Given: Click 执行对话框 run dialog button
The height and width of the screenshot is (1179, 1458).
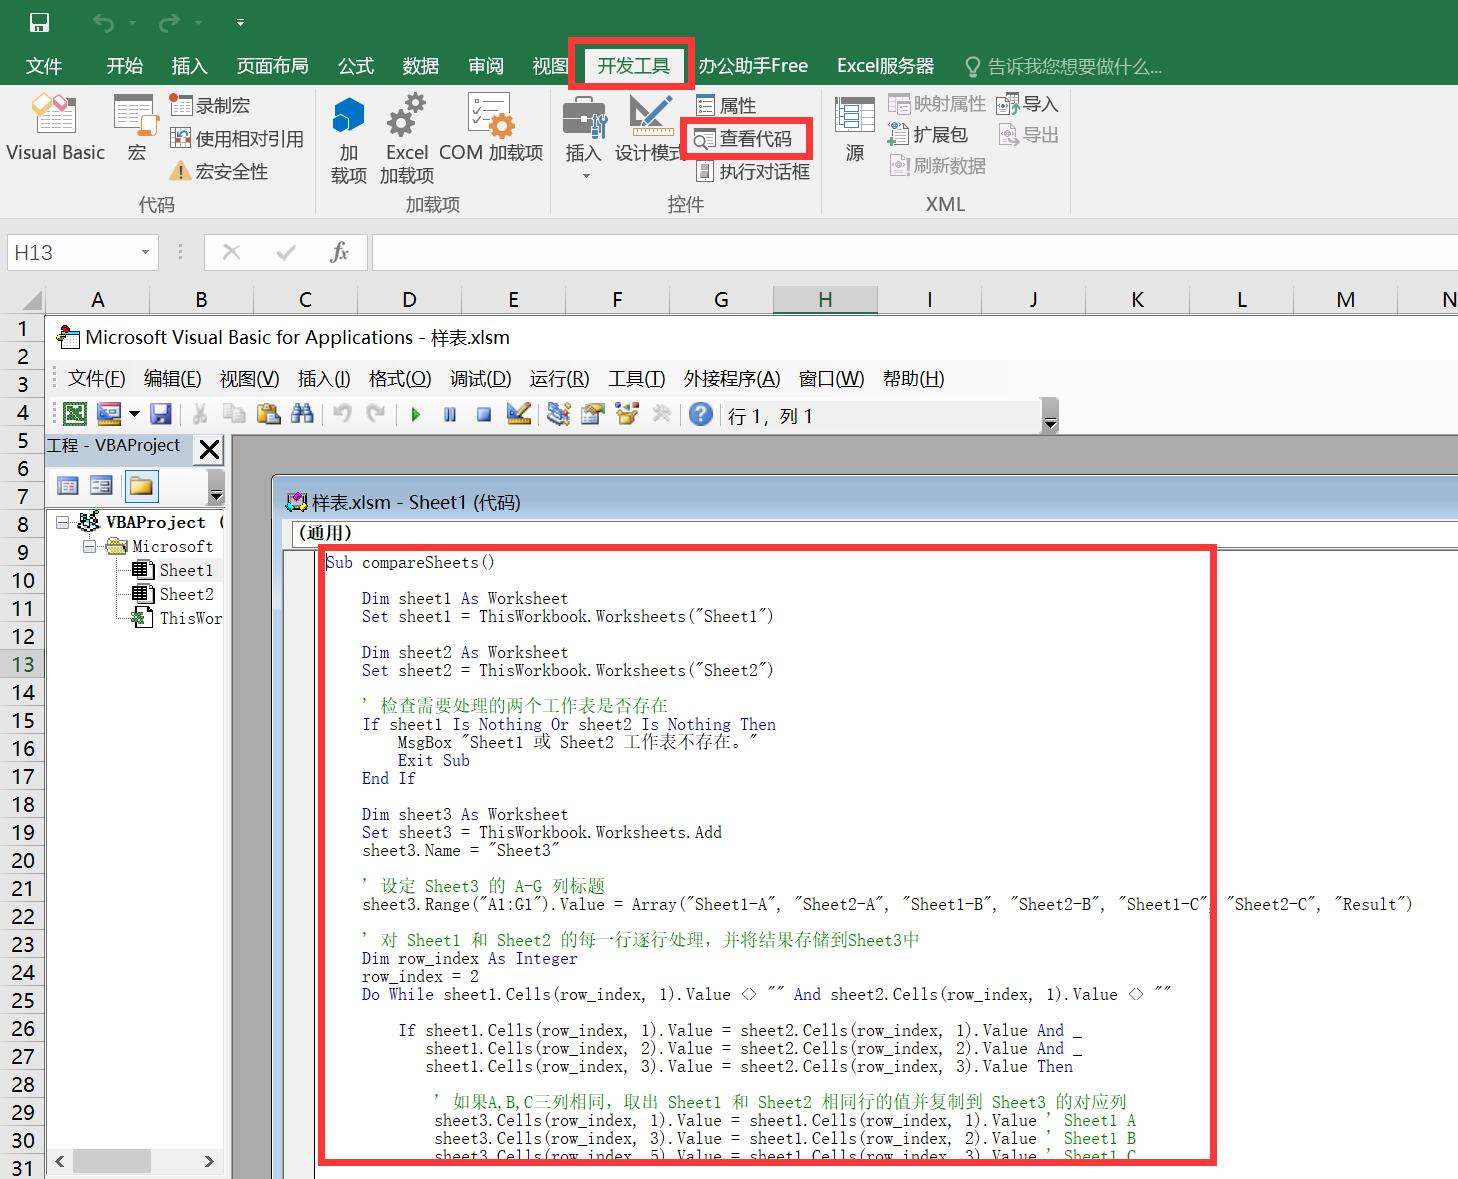Looking at the screenshot, I should pos(752,171).
